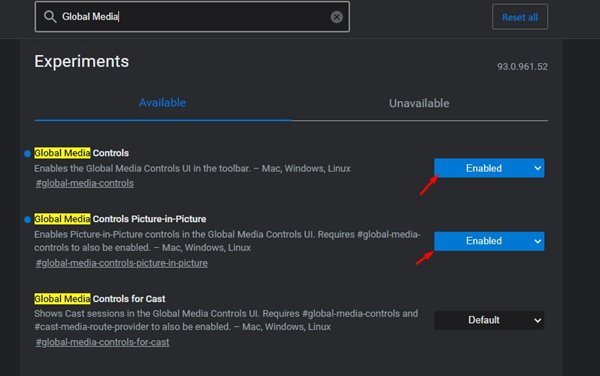This screenshot has height=376, width=600.
Task: Clear the search box with X icon
Action: click(x=336, y=17)
